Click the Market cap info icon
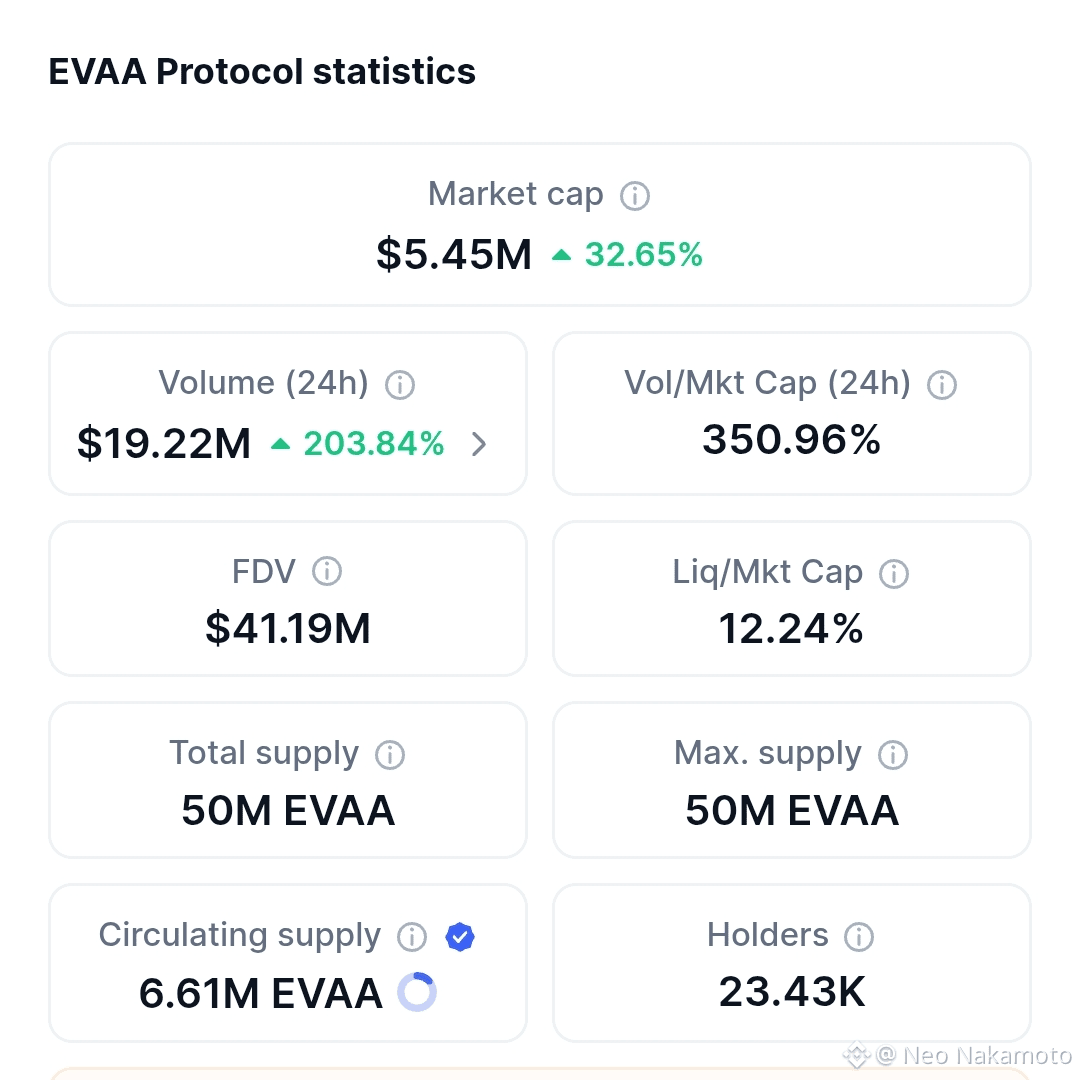 click(634, 196)
